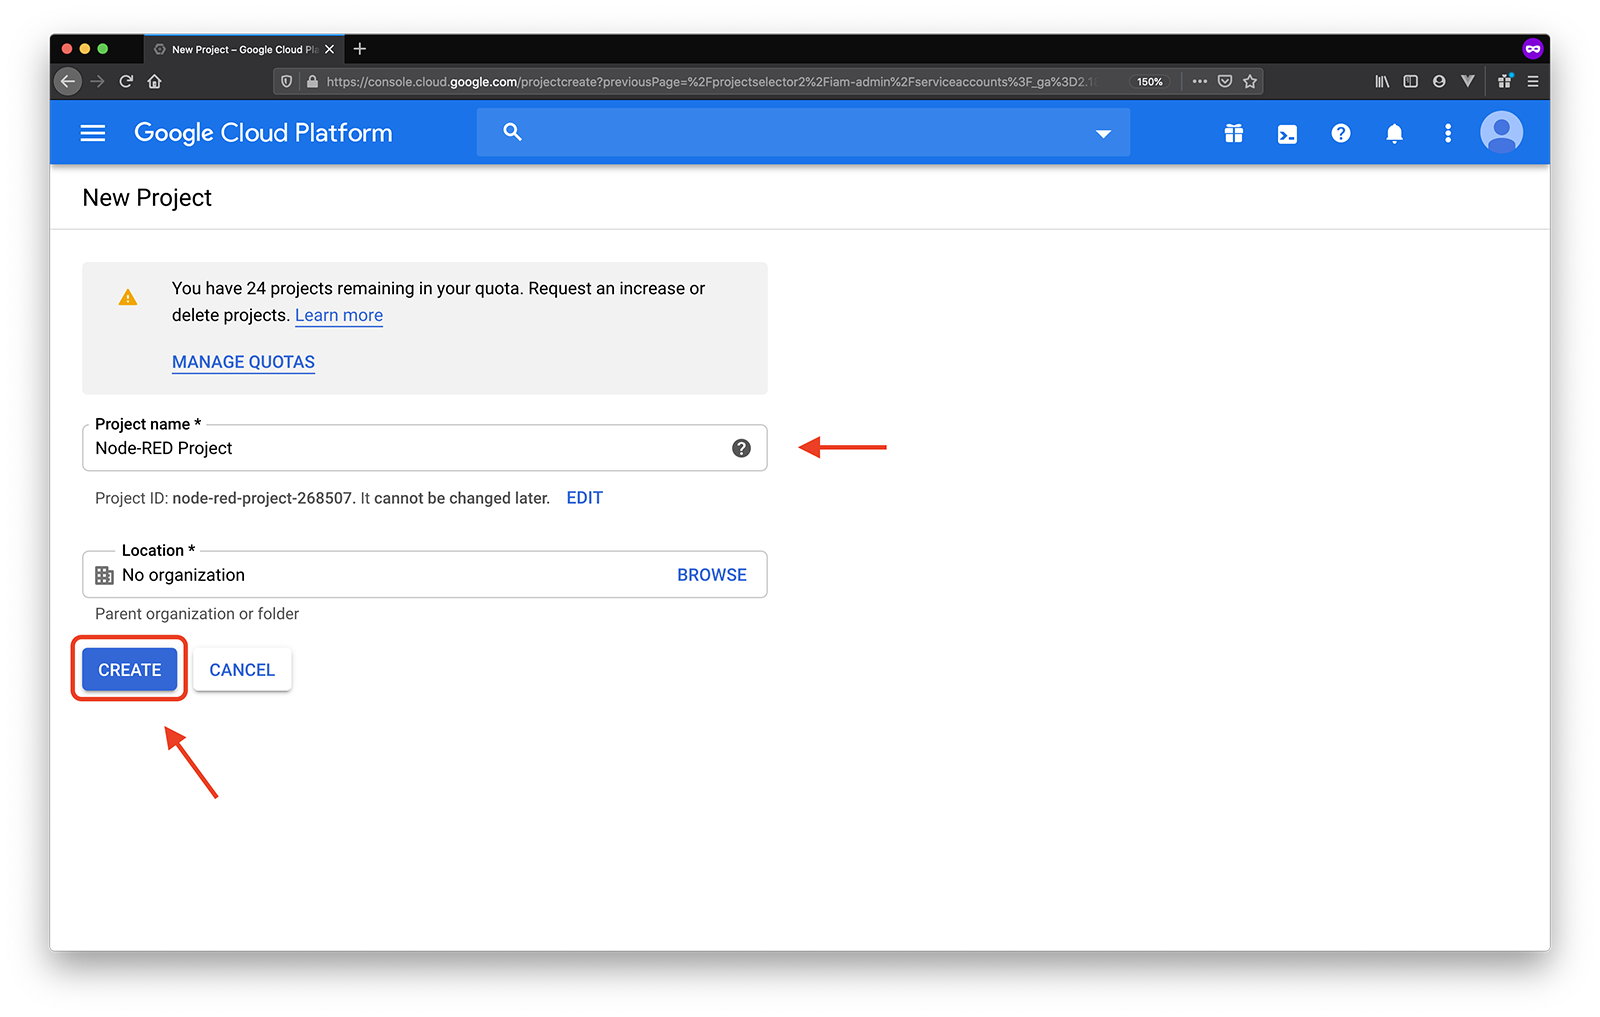Click the 150% zoom level indicator
This screenshot has height=1017, width=1600.
click(1150, 82)
